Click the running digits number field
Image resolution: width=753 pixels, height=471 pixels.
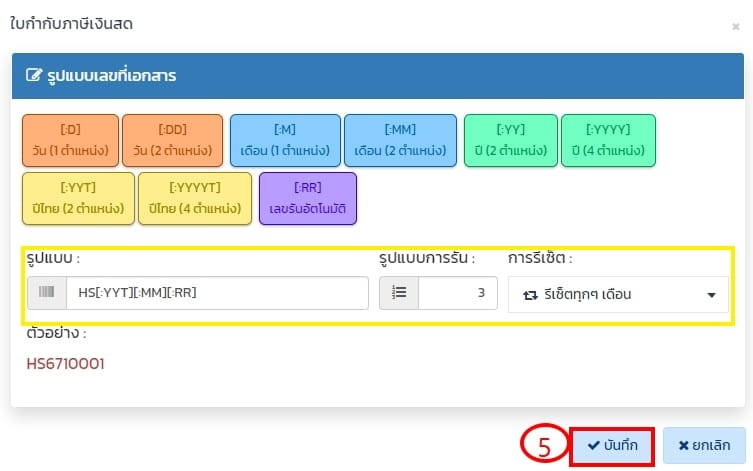(x=457, y=294)
